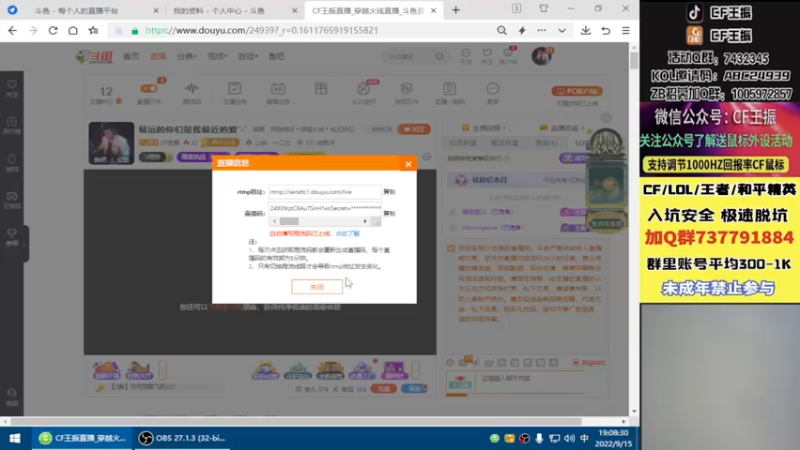Open the browser hamburger menu
Image resolution: width=800 pixels, height=450 pixels.
pyautogui.click(x=626, y=31)
